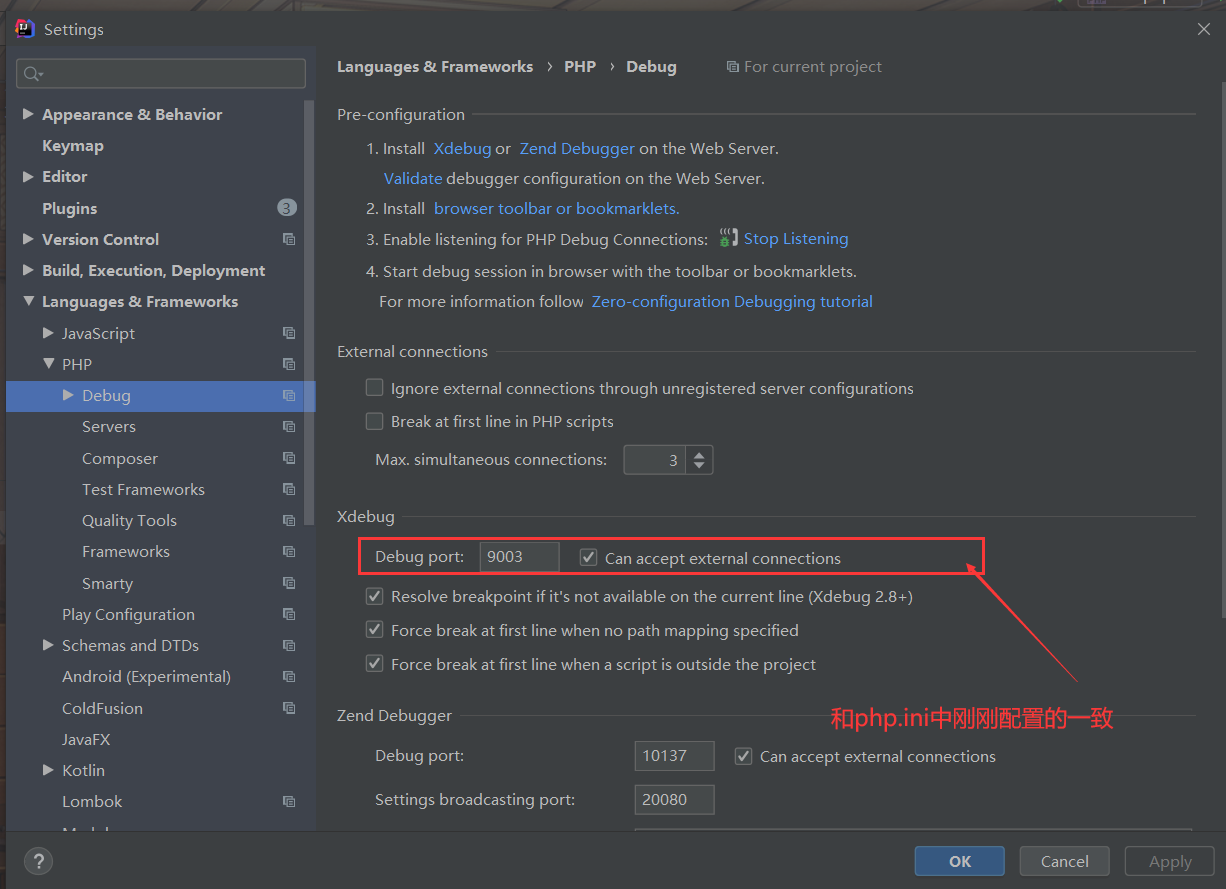Click project-level icon beside Test Frameworks

(x=289, y=489)
